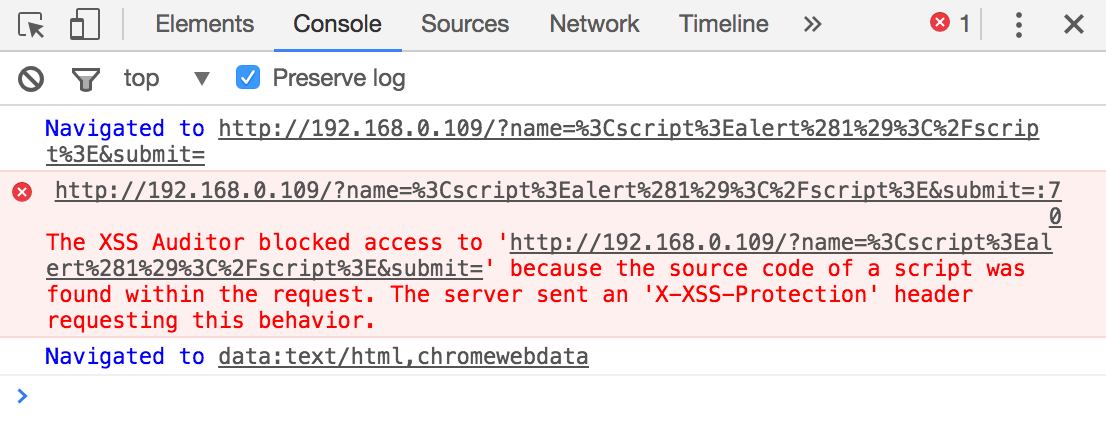Open the Timeline tab
Viewport: 1106px width, 426px height.
723,25
